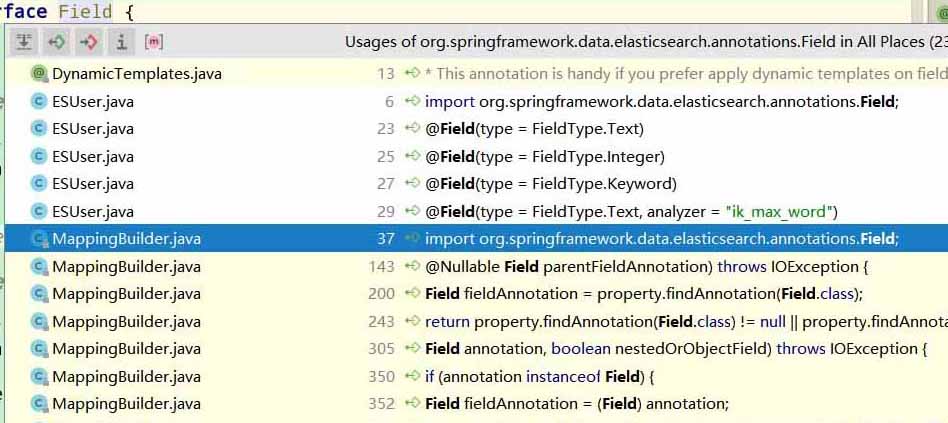Click the first toolbar icon with the downward arrow

[24, 42]
